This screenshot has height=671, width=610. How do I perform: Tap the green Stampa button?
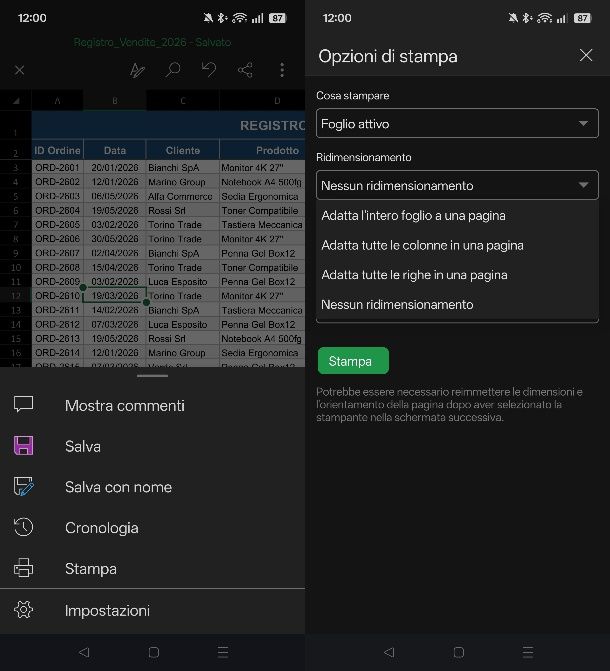[x=353, y=361]
